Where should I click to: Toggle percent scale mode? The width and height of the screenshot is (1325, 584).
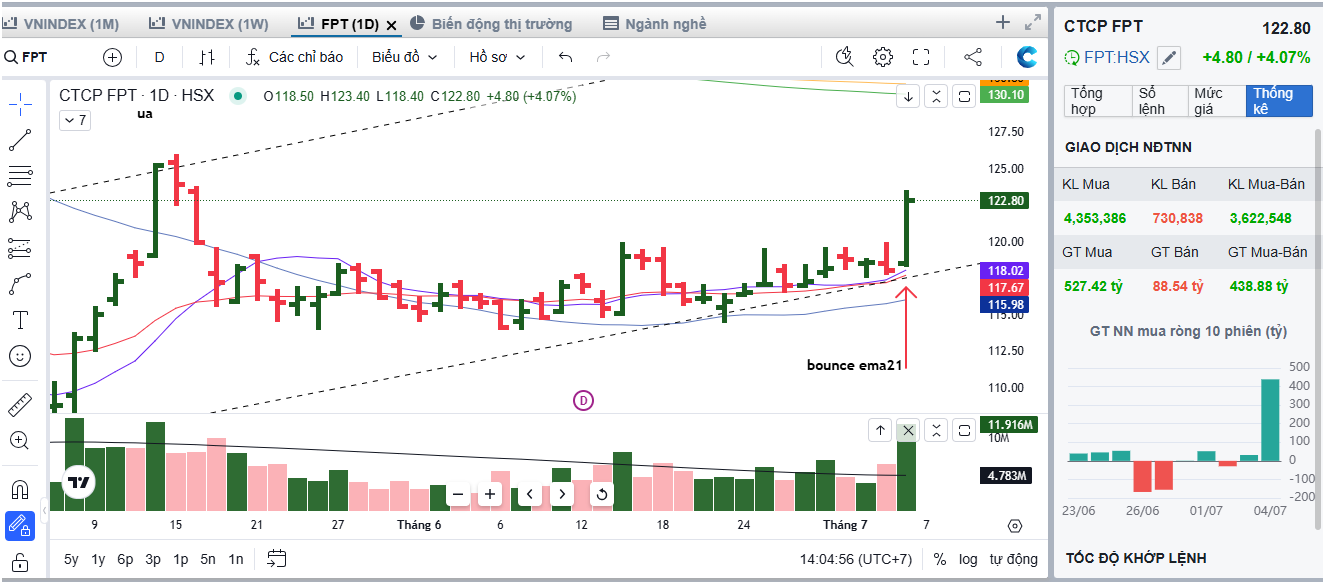tap(940, 560)
